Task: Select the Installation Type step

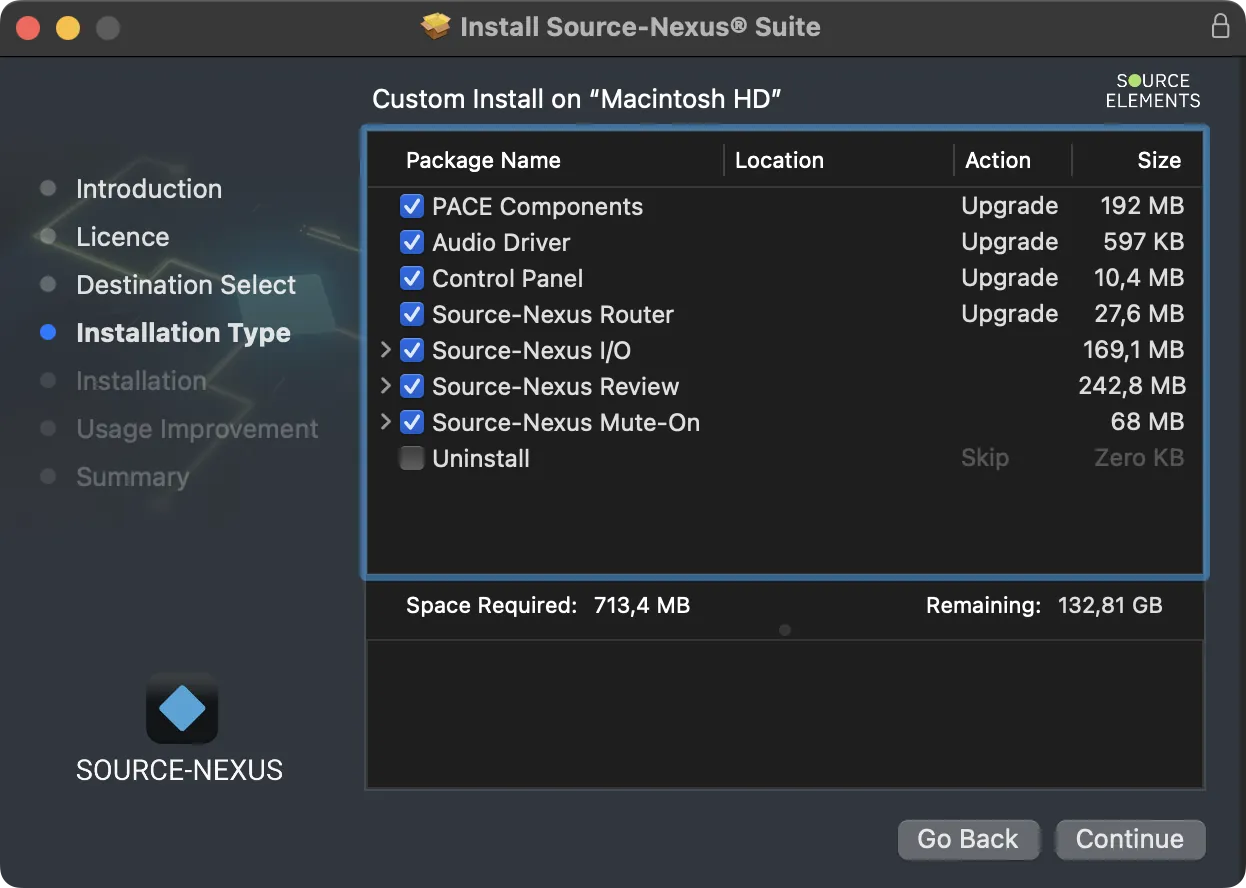Action: 183,333
